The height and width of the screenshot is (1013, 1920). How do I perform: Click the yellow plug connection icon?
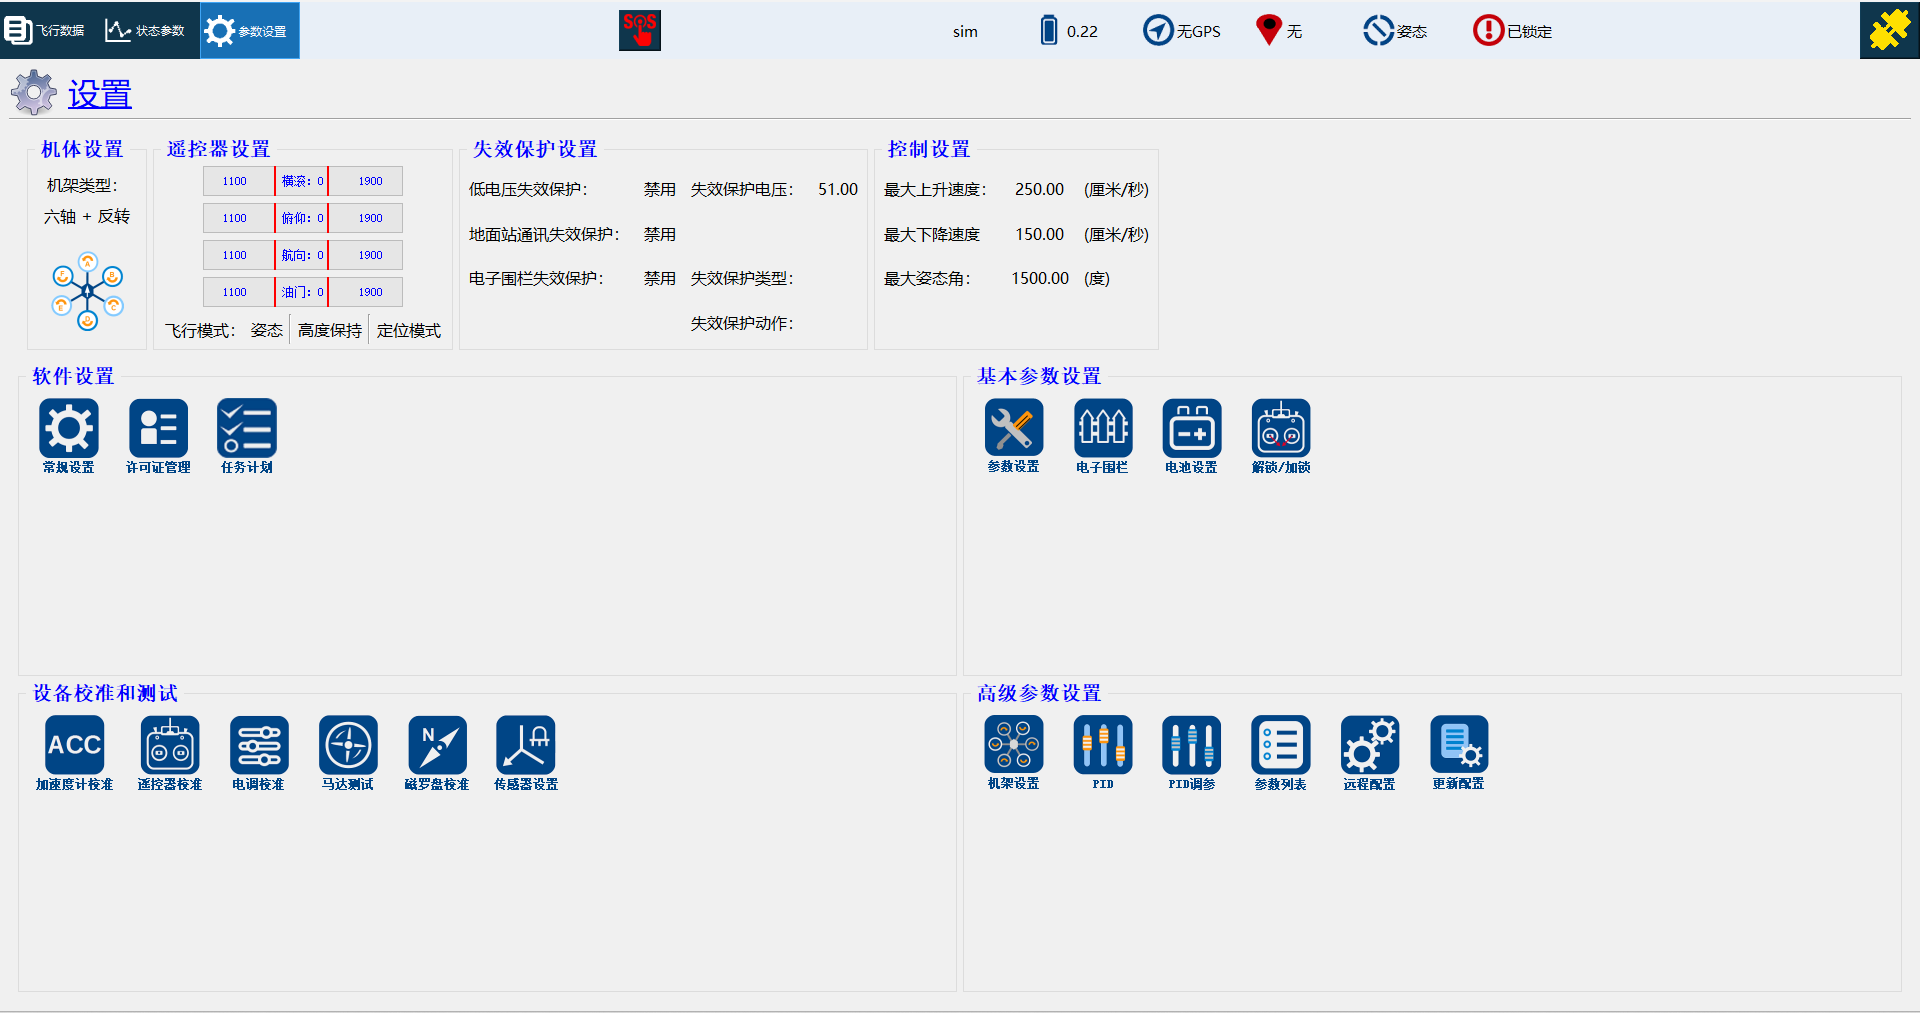coord(1889,30)
